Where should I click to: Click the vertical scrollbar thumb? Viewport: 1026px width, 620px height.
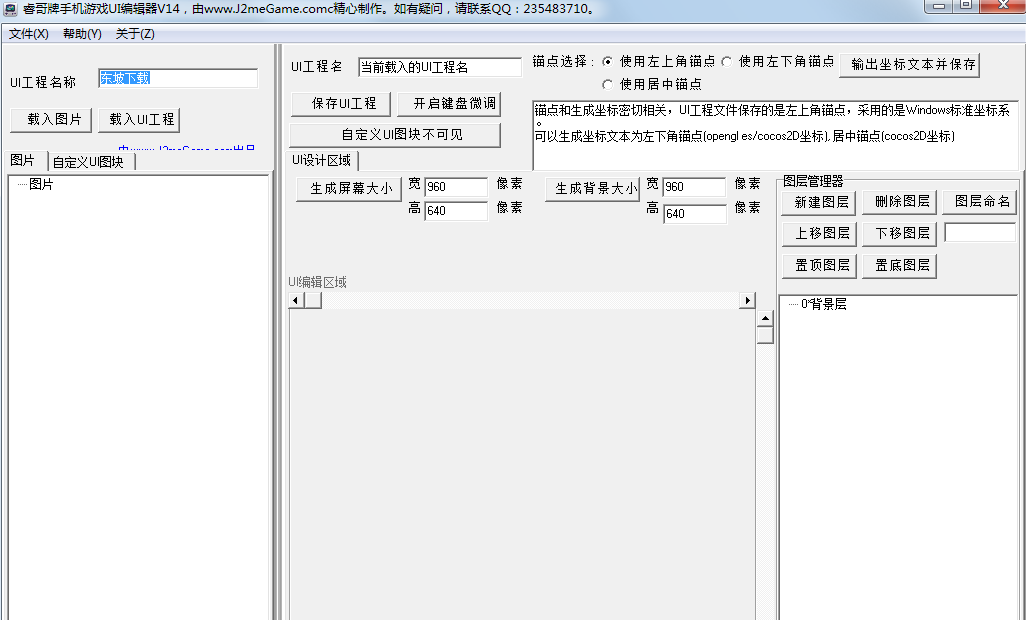[x=765, y=335]
